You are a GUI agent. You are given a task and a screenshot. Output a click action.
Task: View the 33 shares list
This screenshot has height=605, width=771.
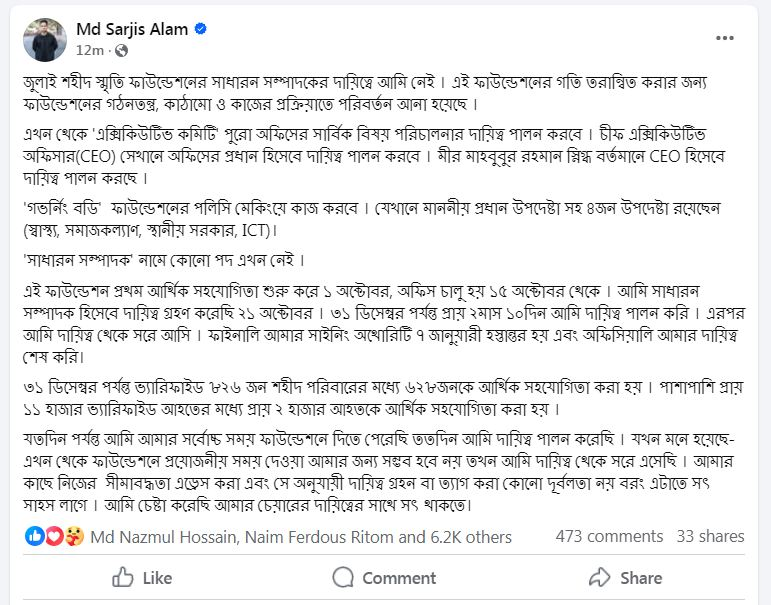tap(710, 537)
